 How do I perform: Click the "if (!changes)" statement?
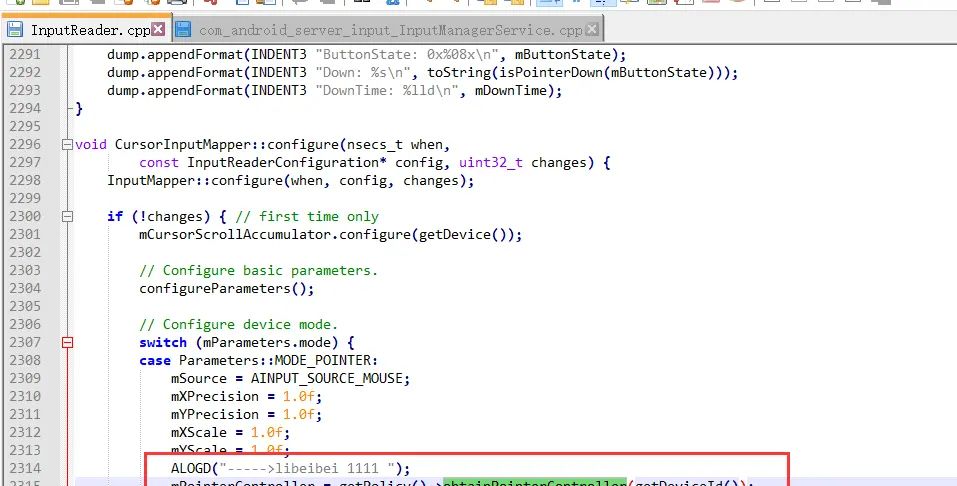(159, 217)
